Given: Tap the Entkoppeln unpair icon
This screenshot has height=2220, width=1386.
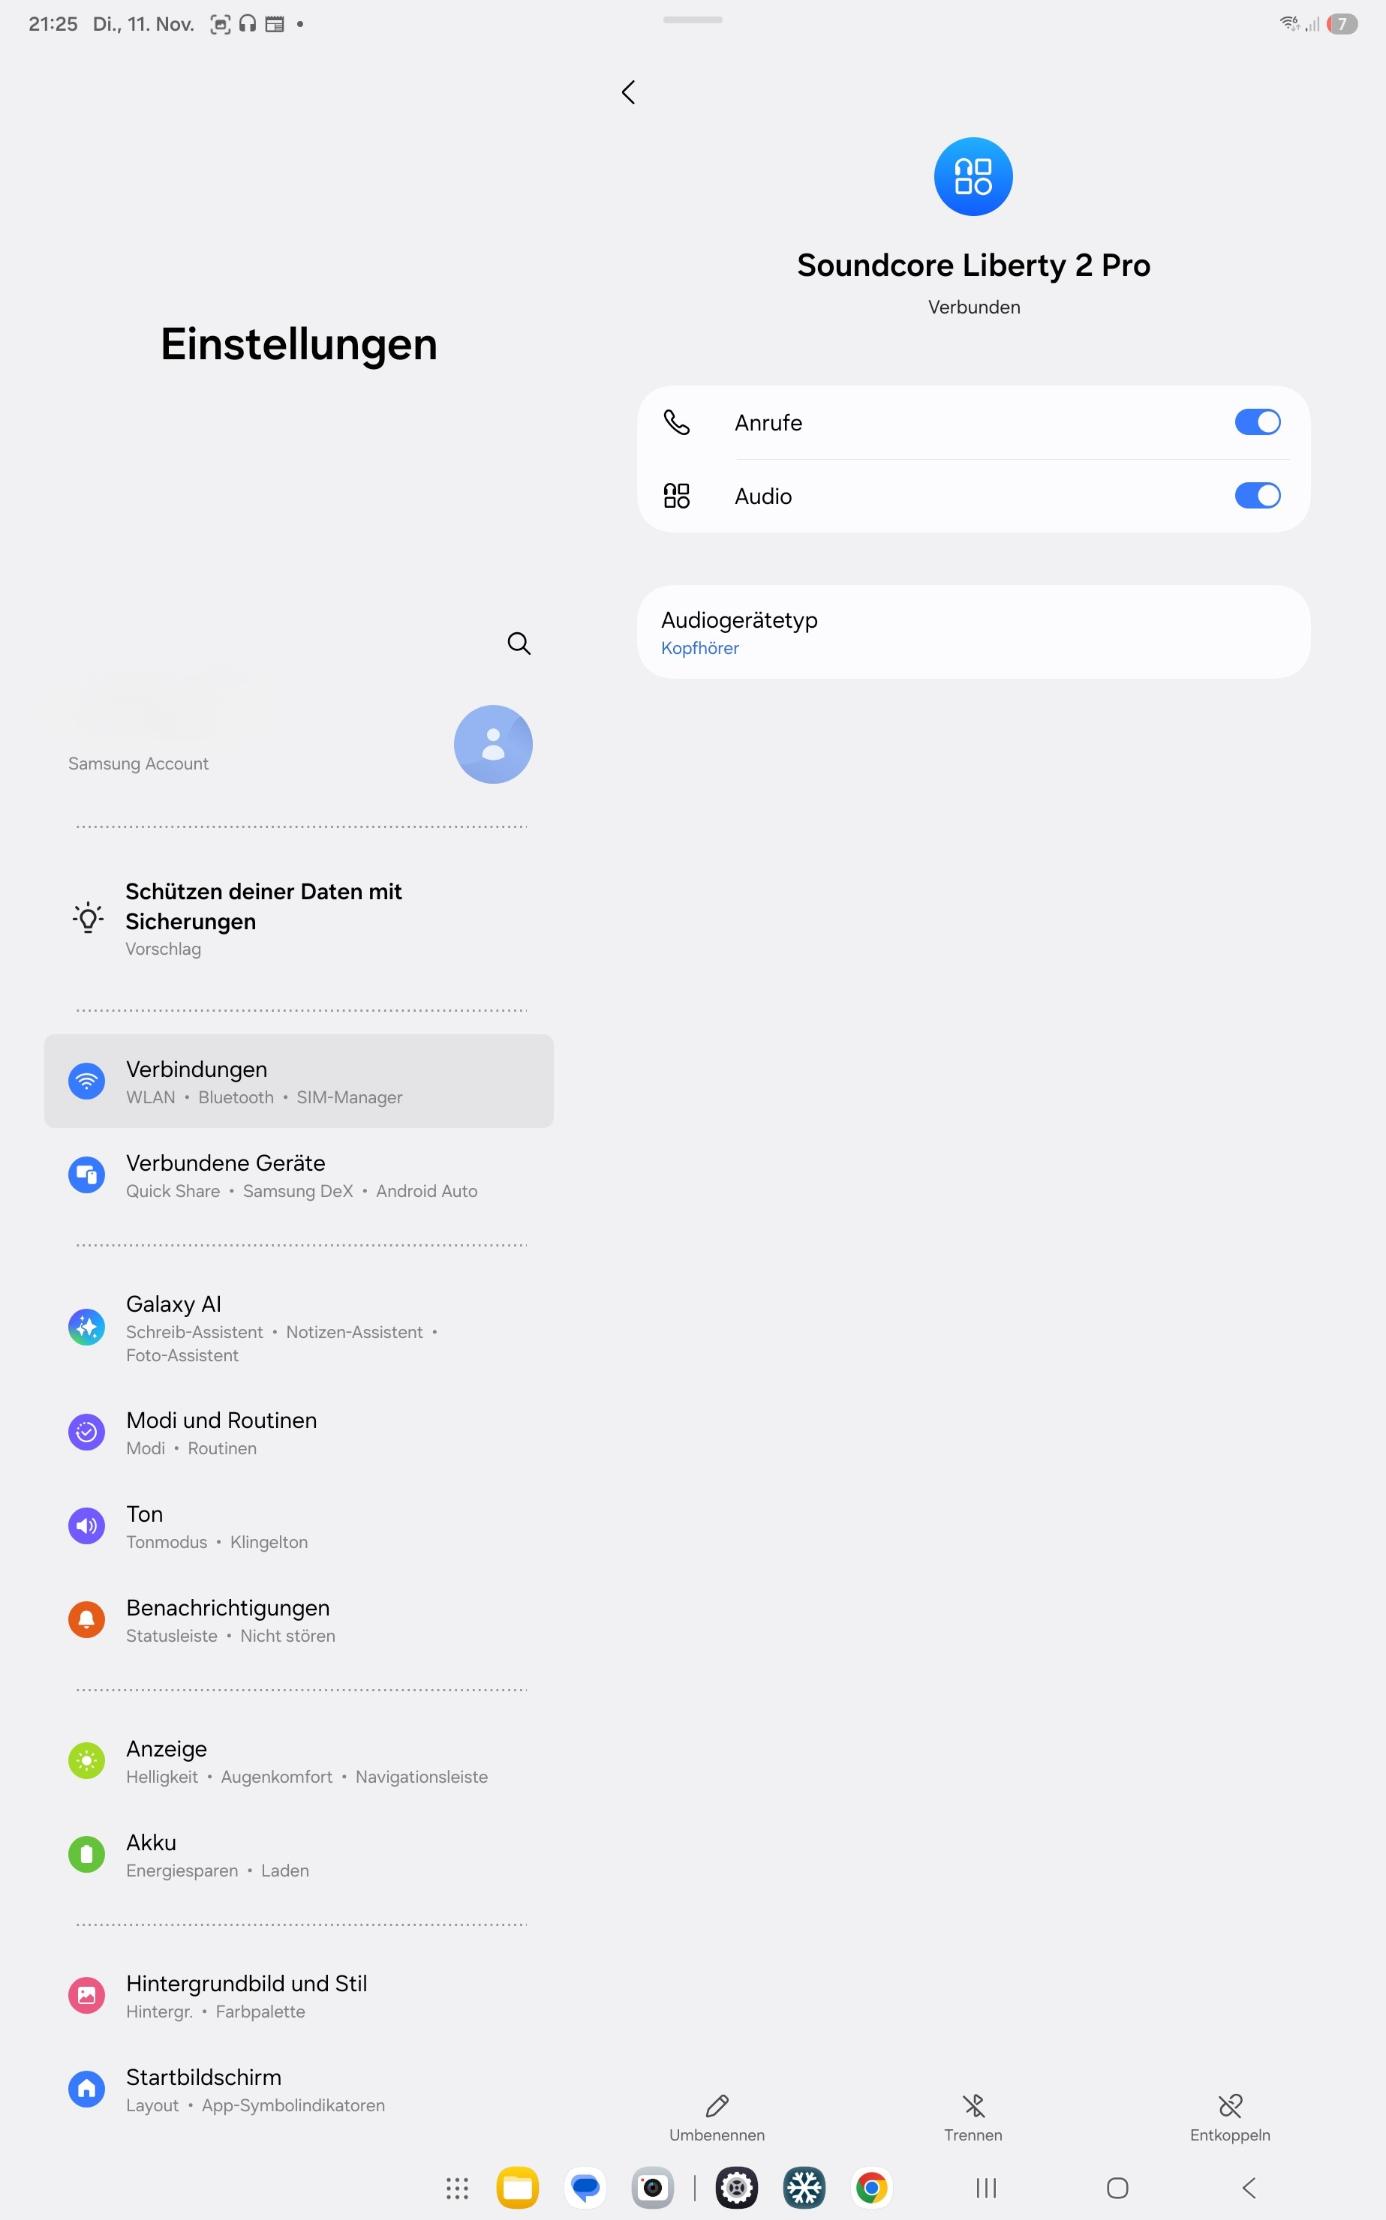Looking at the screenshot, I should point(1230,2106).
